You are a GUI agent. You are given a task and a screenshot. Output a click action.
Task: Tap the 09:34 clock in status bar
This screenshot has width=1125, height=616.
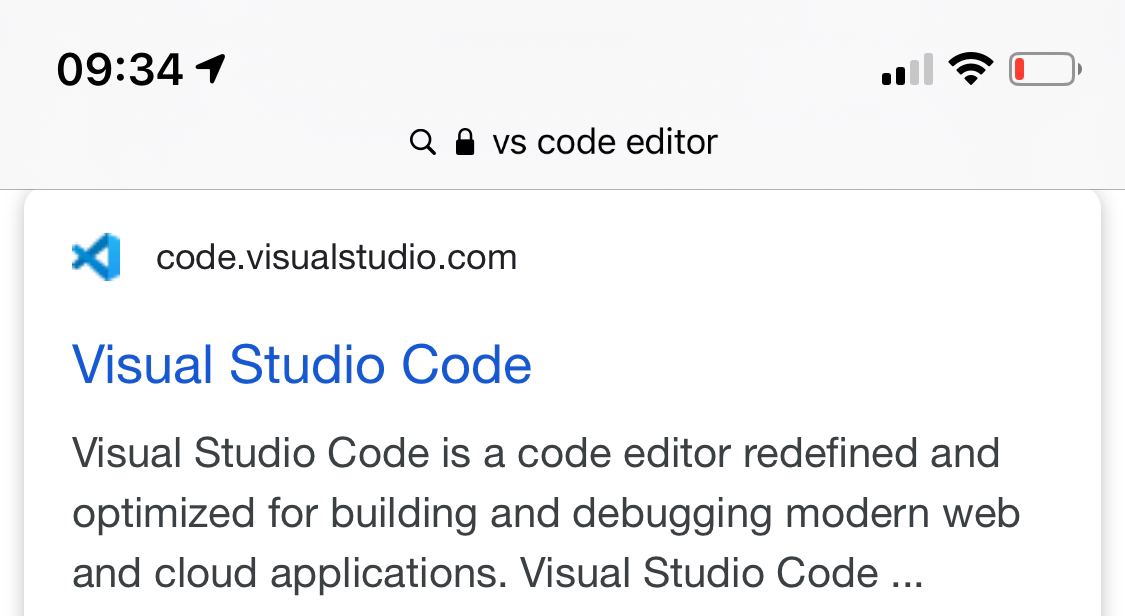120,70
